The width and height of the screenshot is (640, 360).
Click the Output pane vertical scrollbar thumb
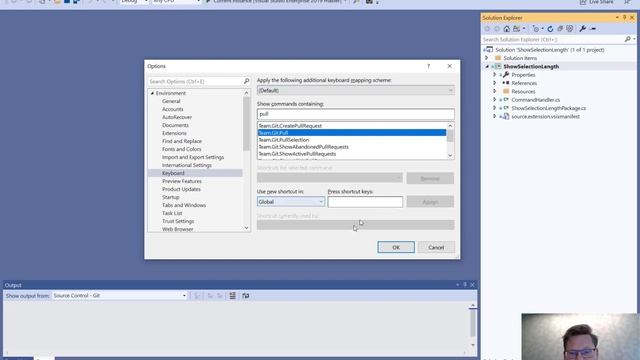click(x=473, y=322)
